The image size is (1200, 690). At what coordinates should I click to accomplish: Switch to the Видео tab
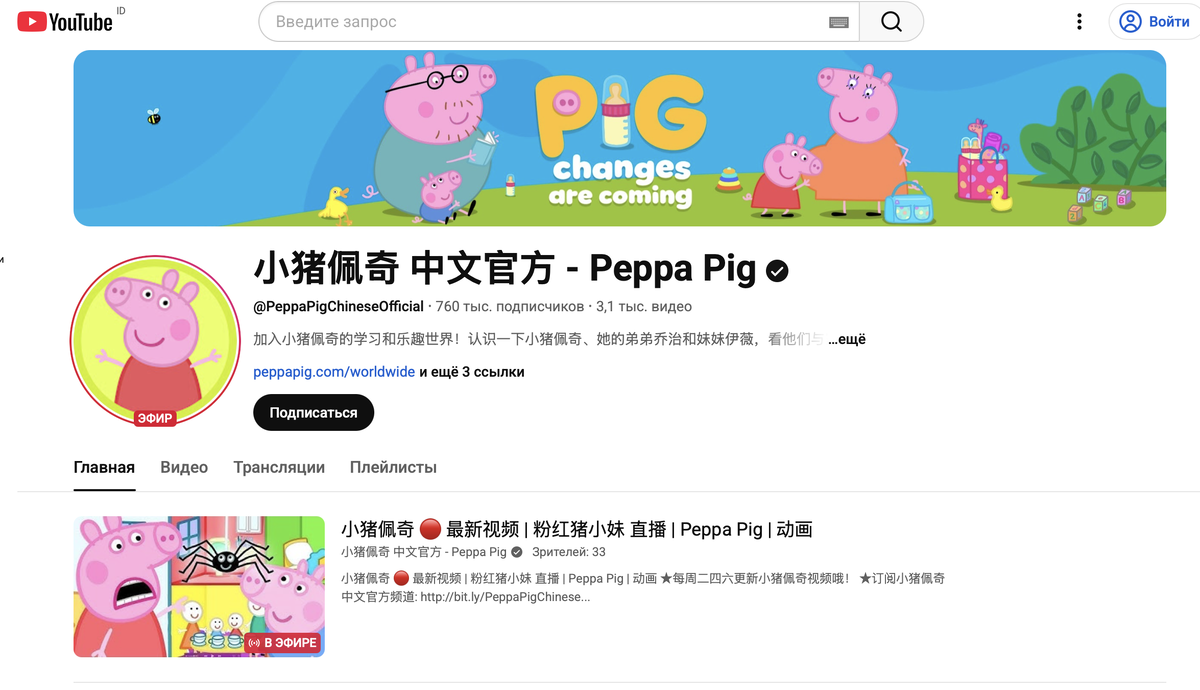click(x=184, y=467)
